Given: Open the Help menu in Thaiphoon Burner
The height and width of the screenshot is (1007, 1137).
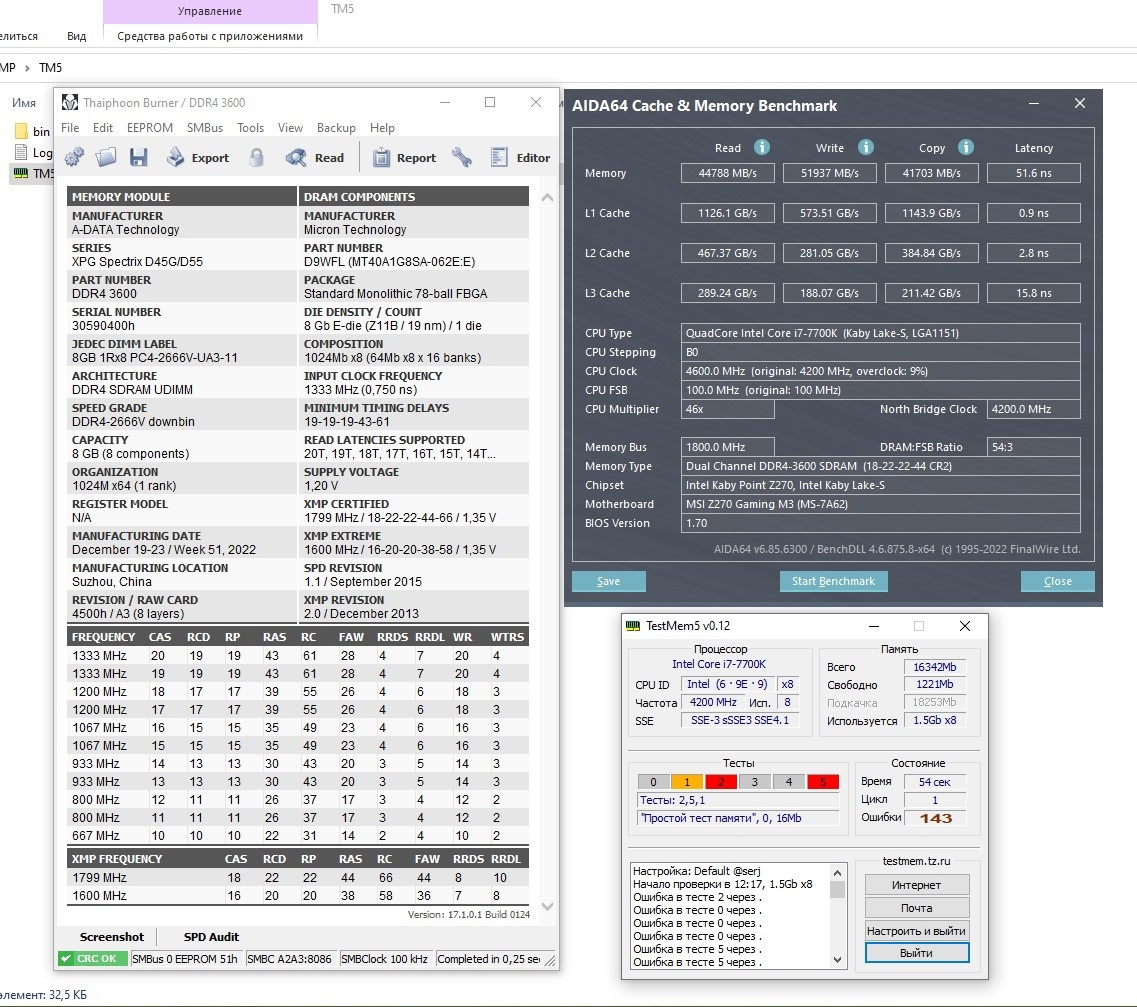Looking at the screenshot, I should click(382, 128).
